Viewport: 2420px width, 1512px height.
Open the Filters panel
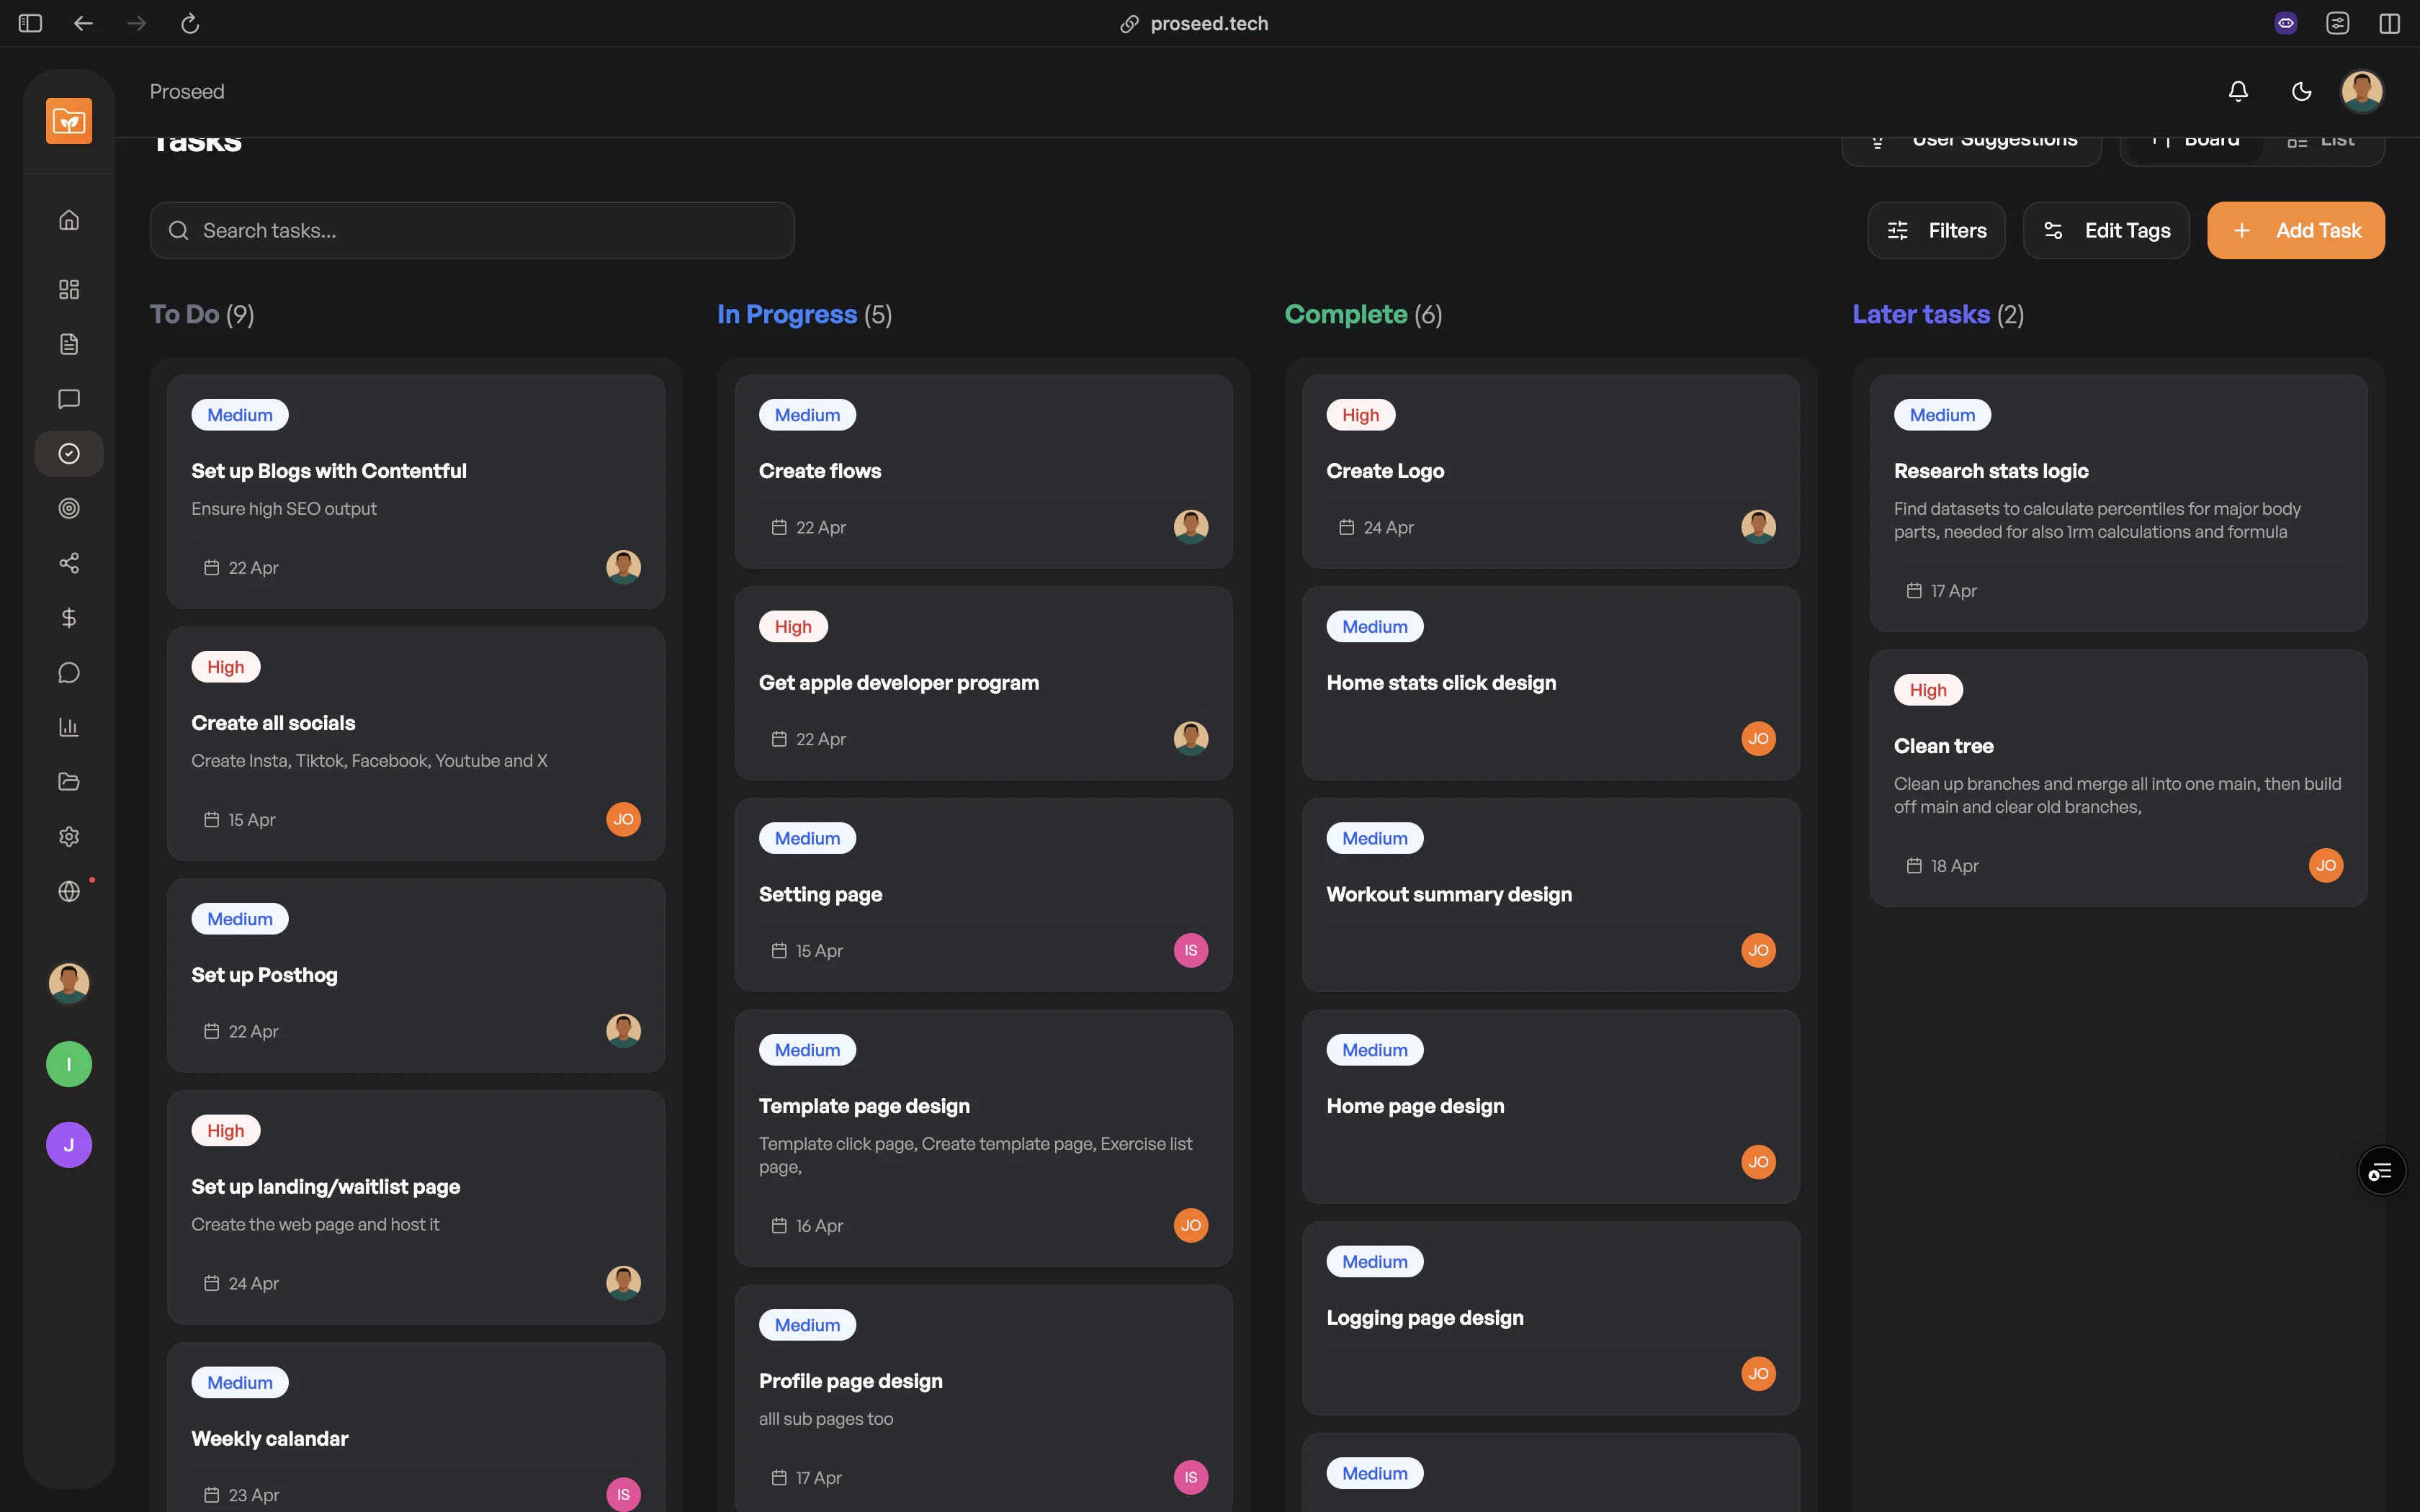1936,230
